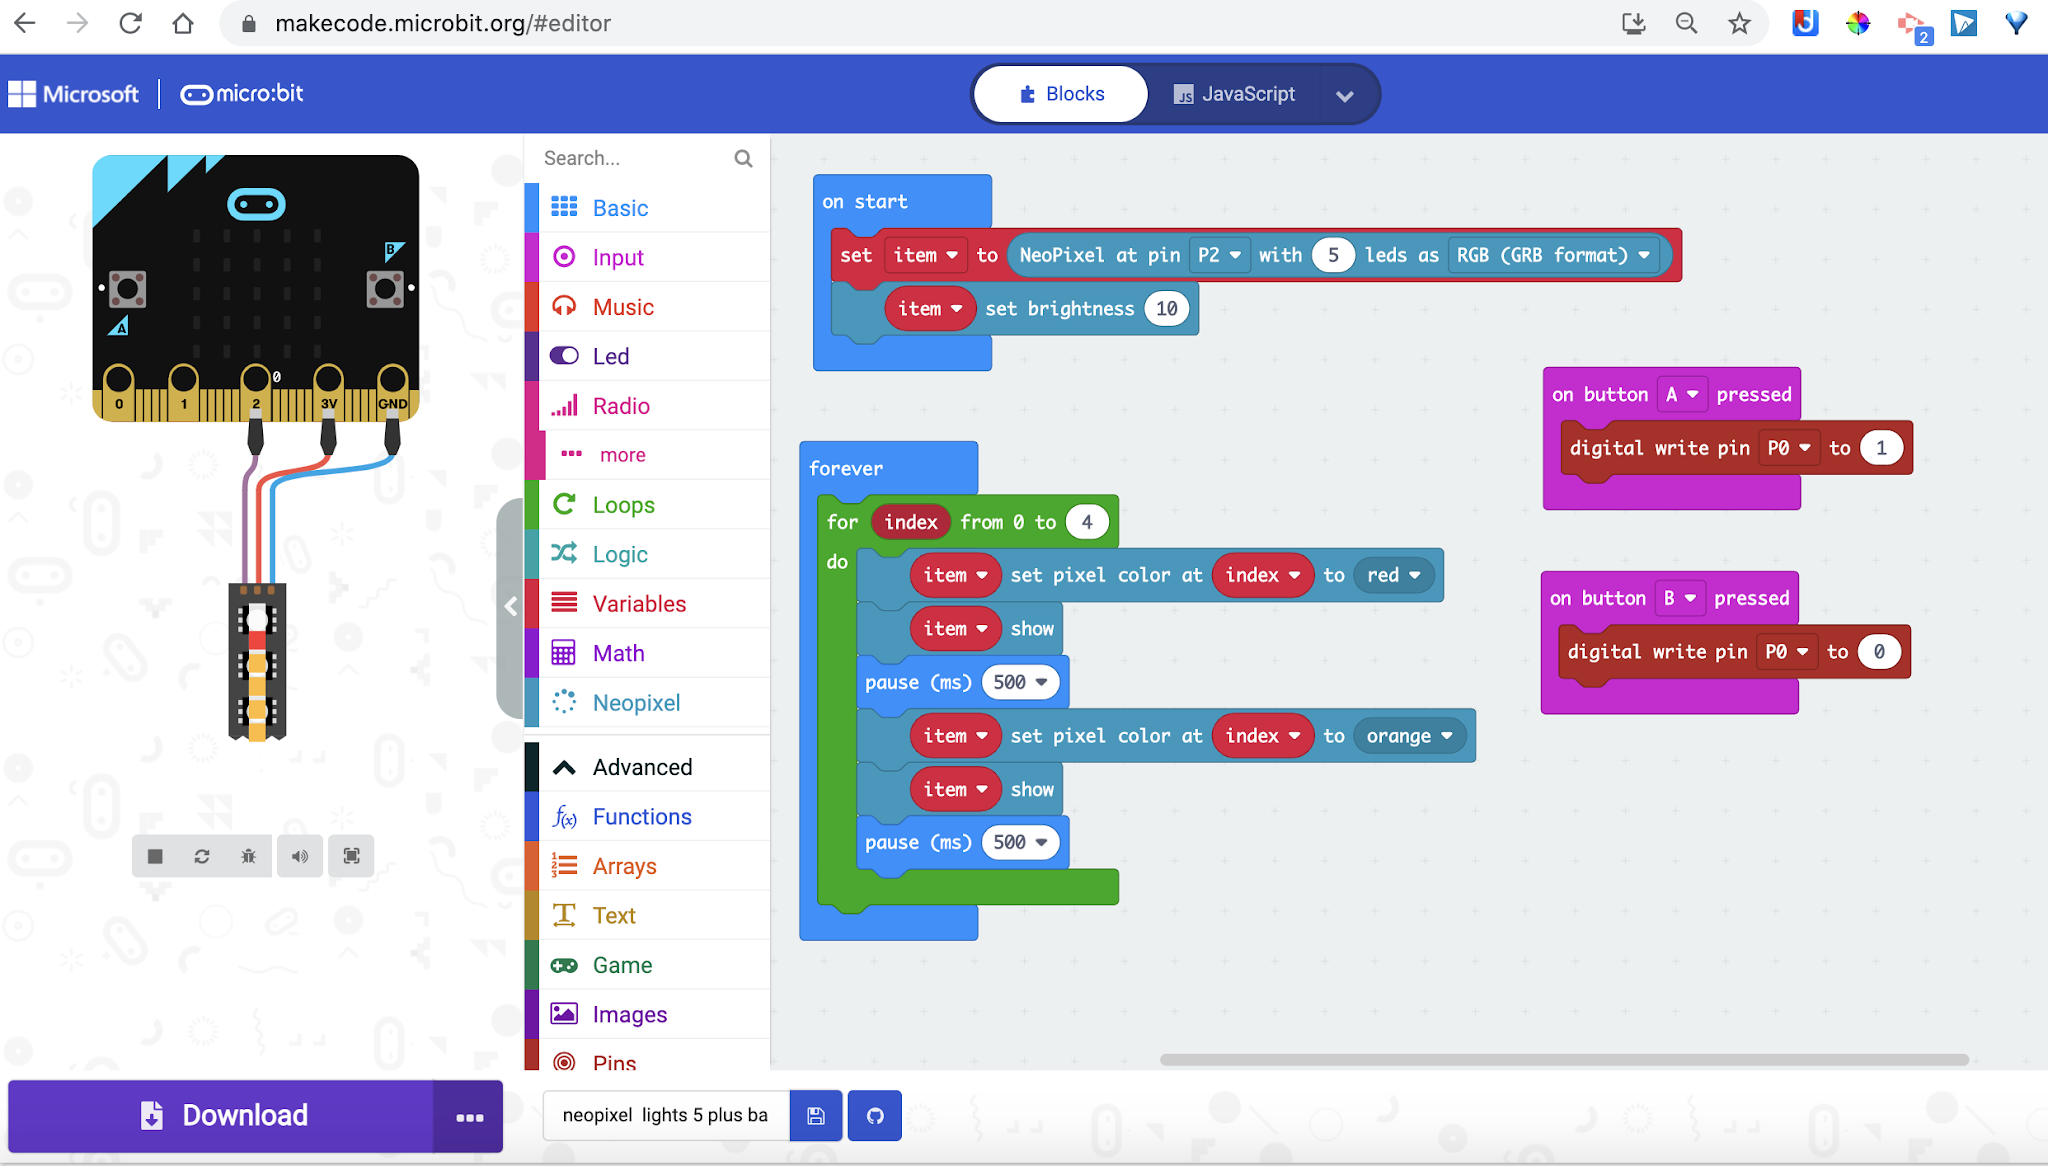Open more download options via ellipsis

pyautogui.click(x=469, y=1116)
